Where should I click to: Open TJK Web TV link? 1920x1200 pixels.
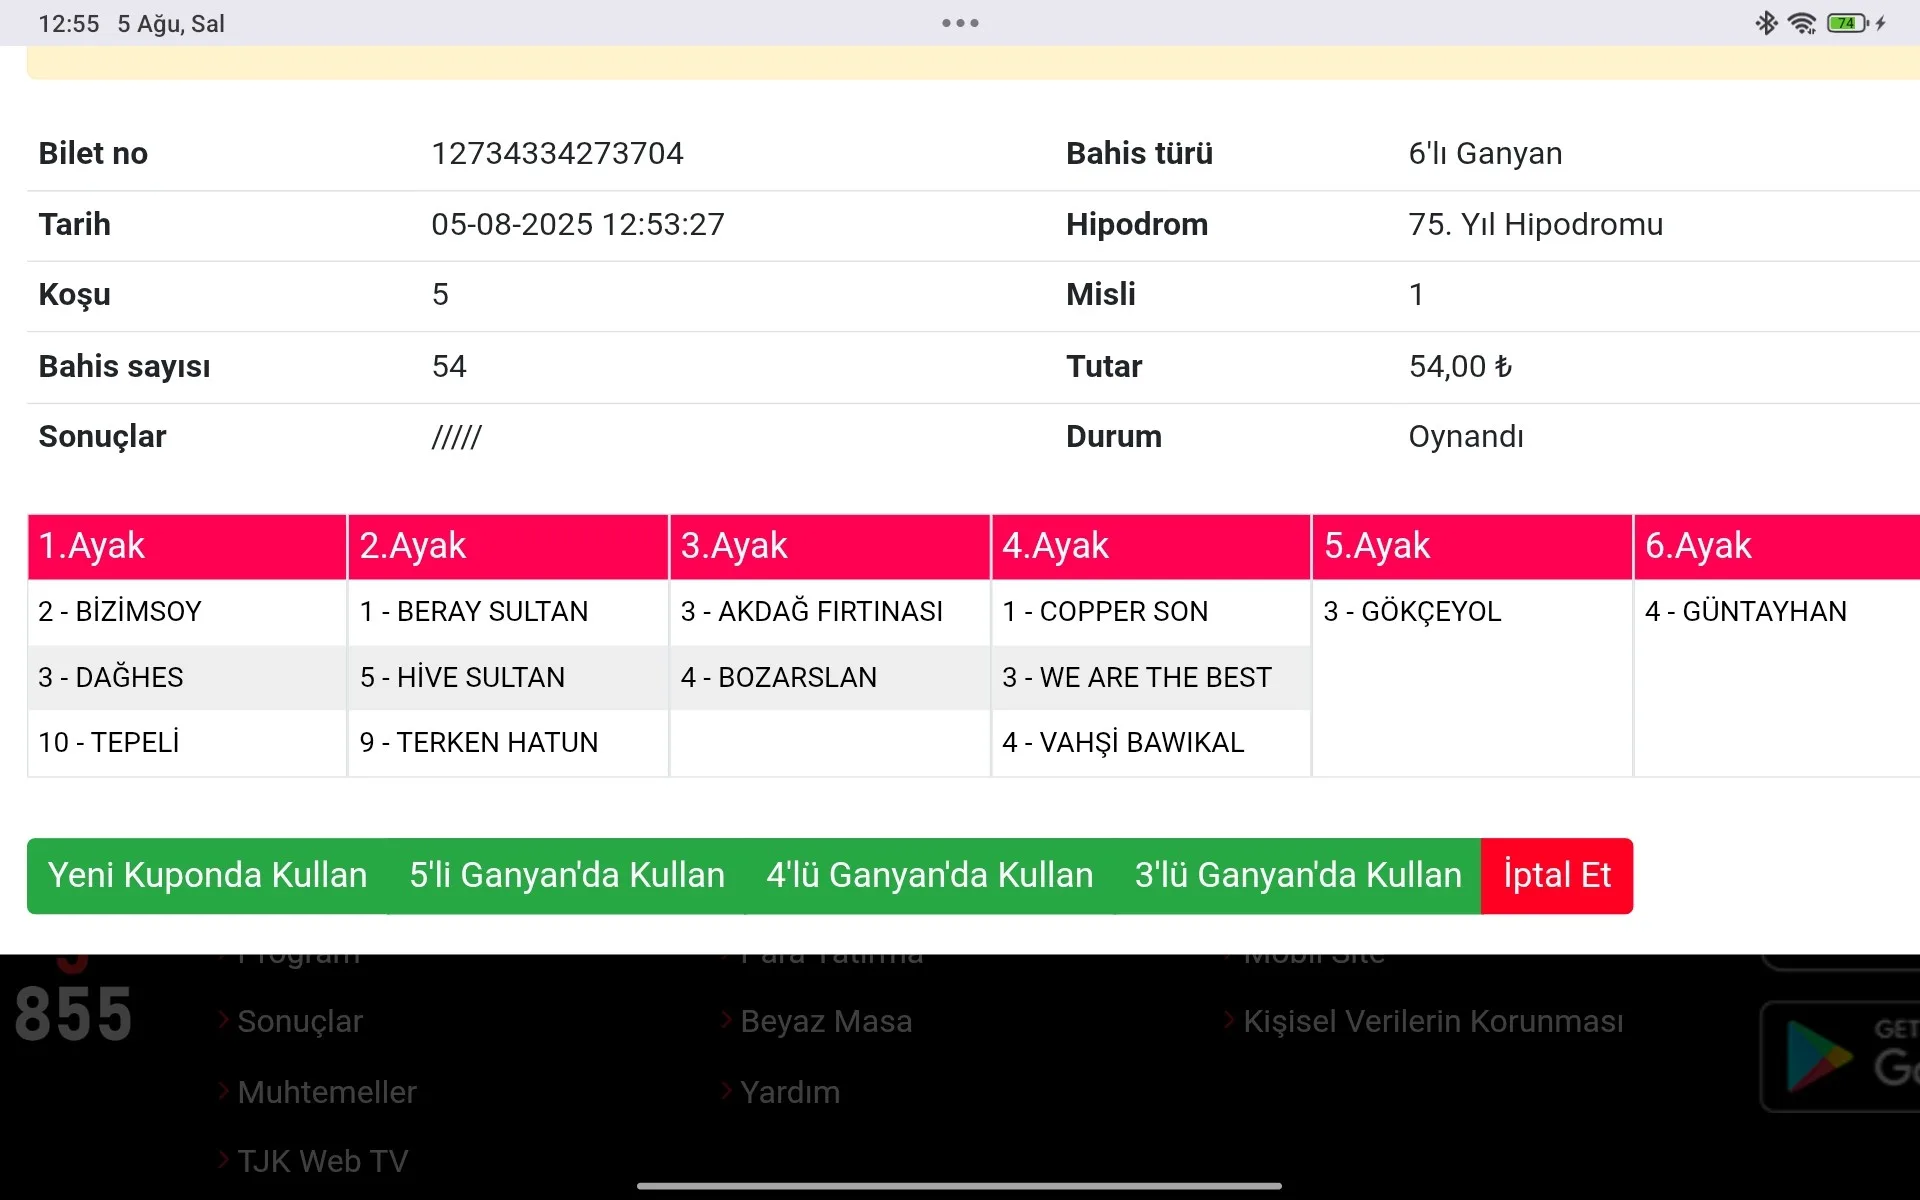[x=322, y=1161]
